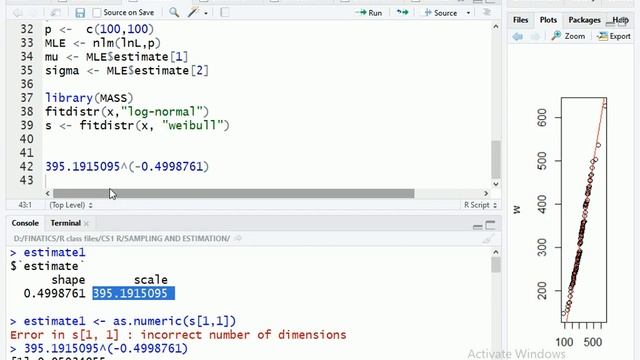Click the Compile Report notebook icon
Image resolution: width=640 pixels, height=360 pixels.
[225, 13]
